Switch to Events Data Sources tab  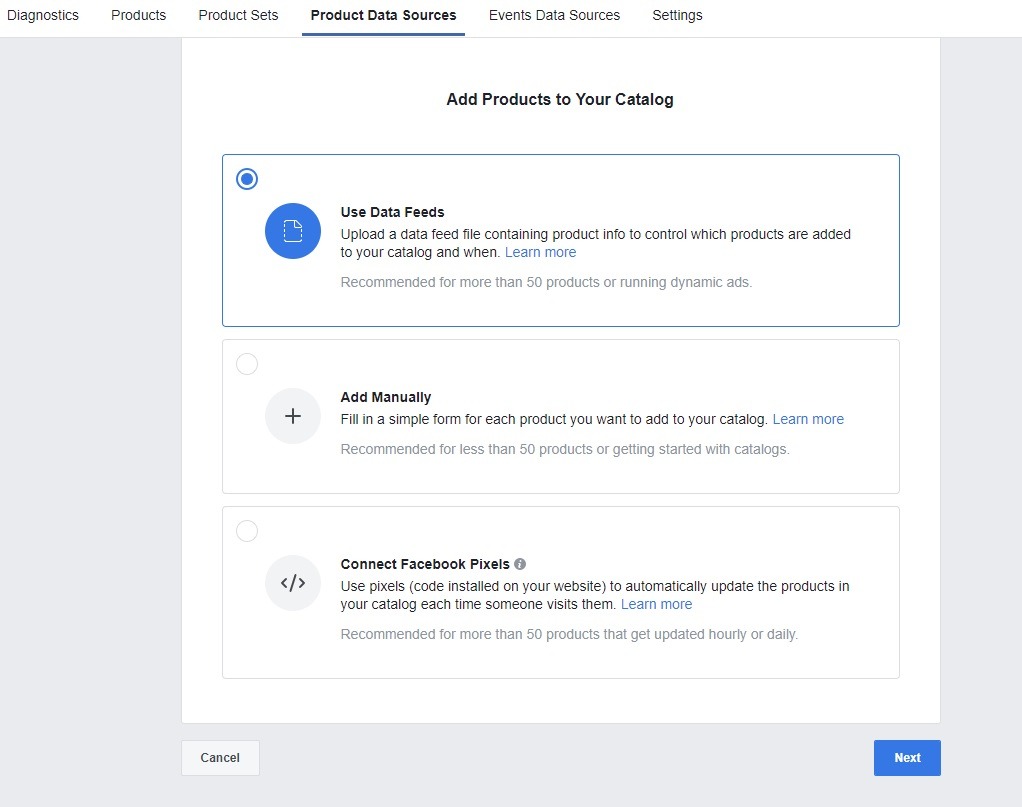(x=555, y=15)
